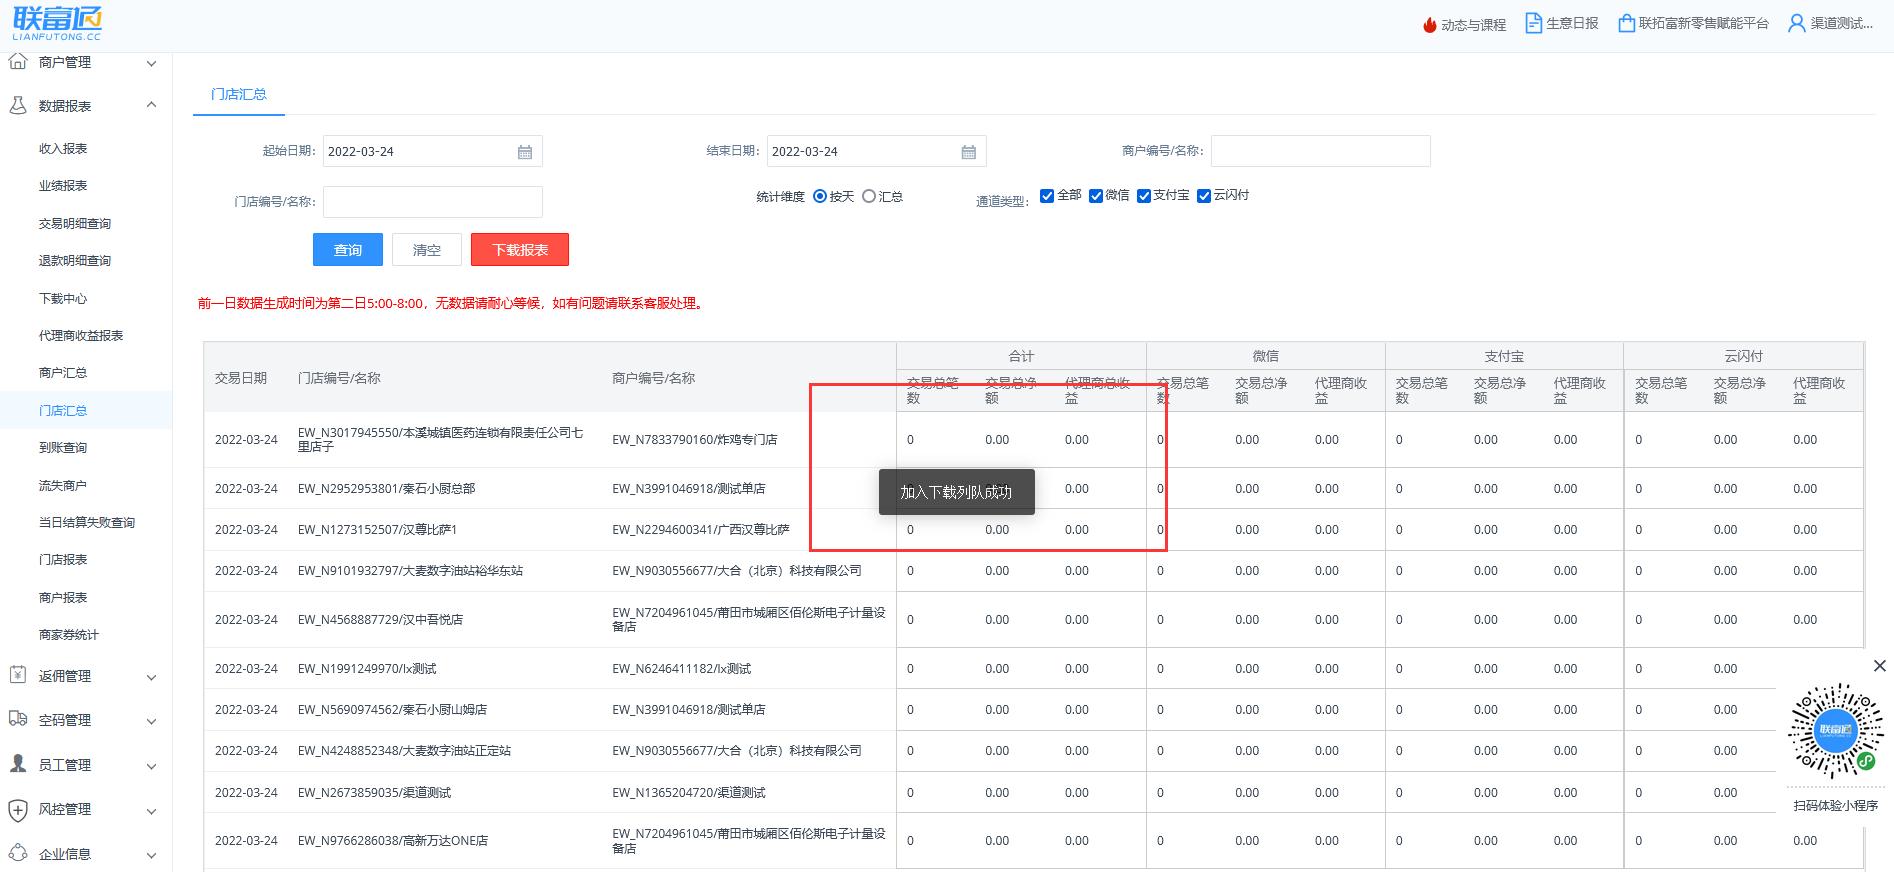Open 退款明细查询 menu item
Image resolution: width=1894 pixels, height=872 pixels.
pos(75,260)
